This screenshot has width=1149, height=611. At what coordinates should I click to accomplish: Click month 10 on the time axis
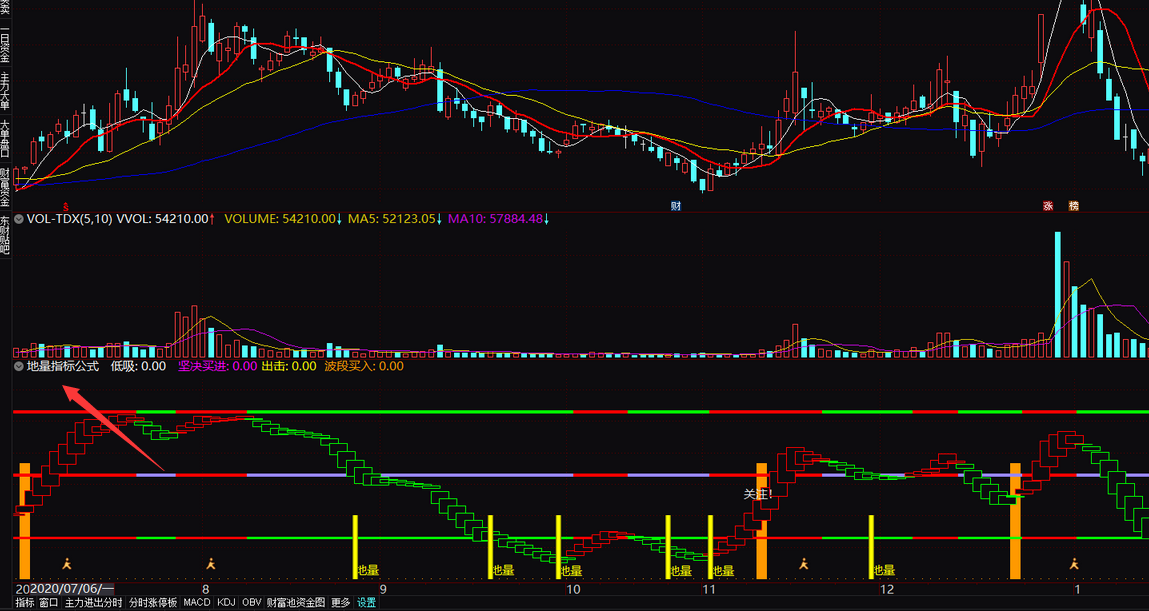point(573,590)
